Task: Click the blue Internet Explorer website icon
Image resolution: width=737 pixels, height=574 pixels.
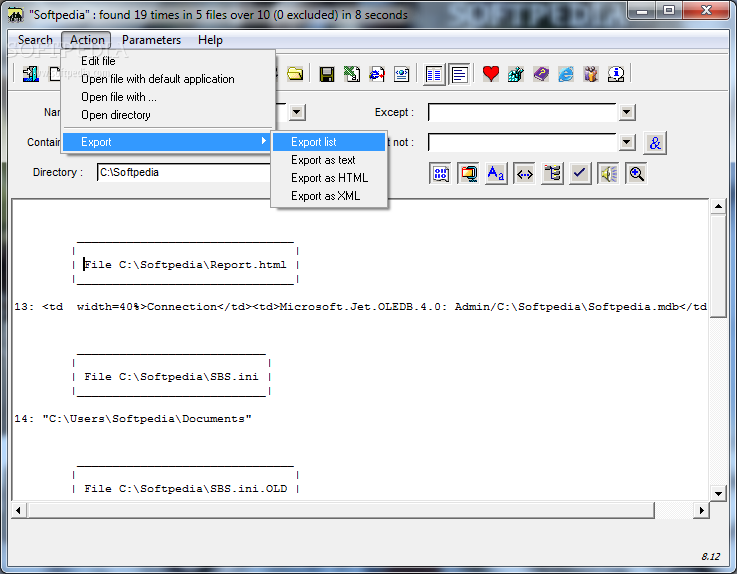Action: click(x=566, y=74)
